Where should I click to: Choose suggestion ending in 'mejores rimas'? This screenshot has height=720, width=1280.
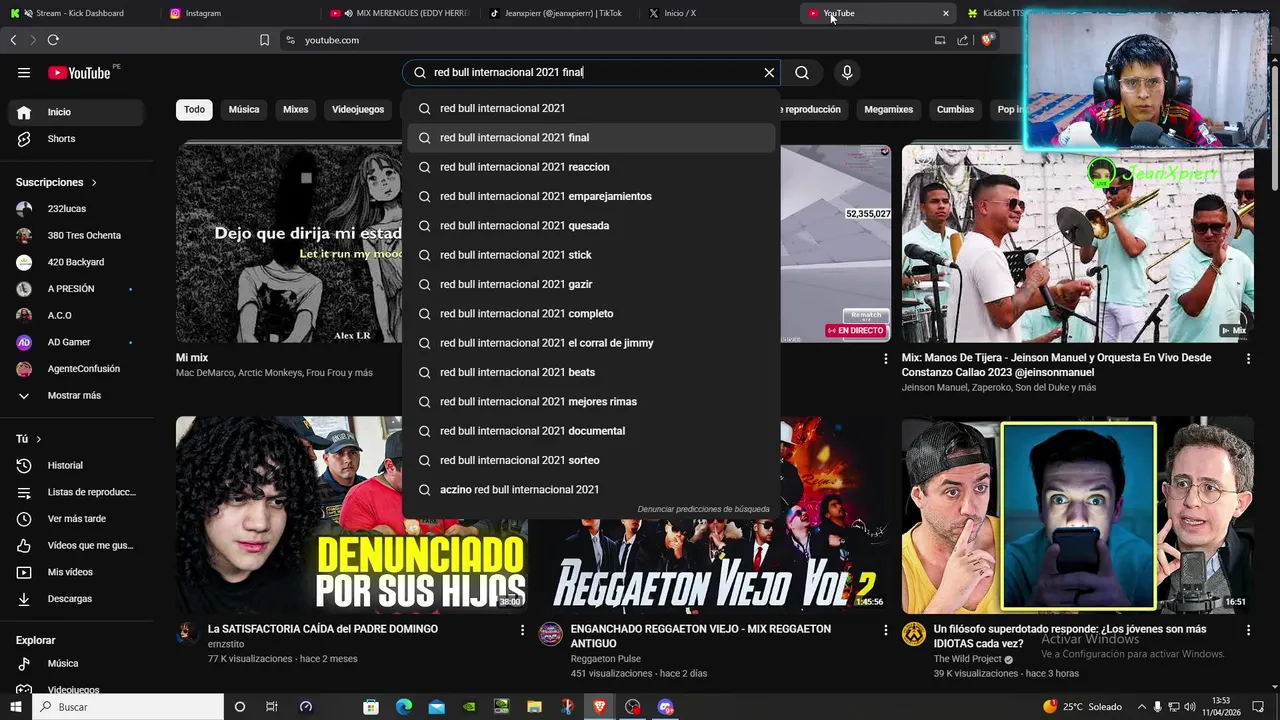[591, 402]
